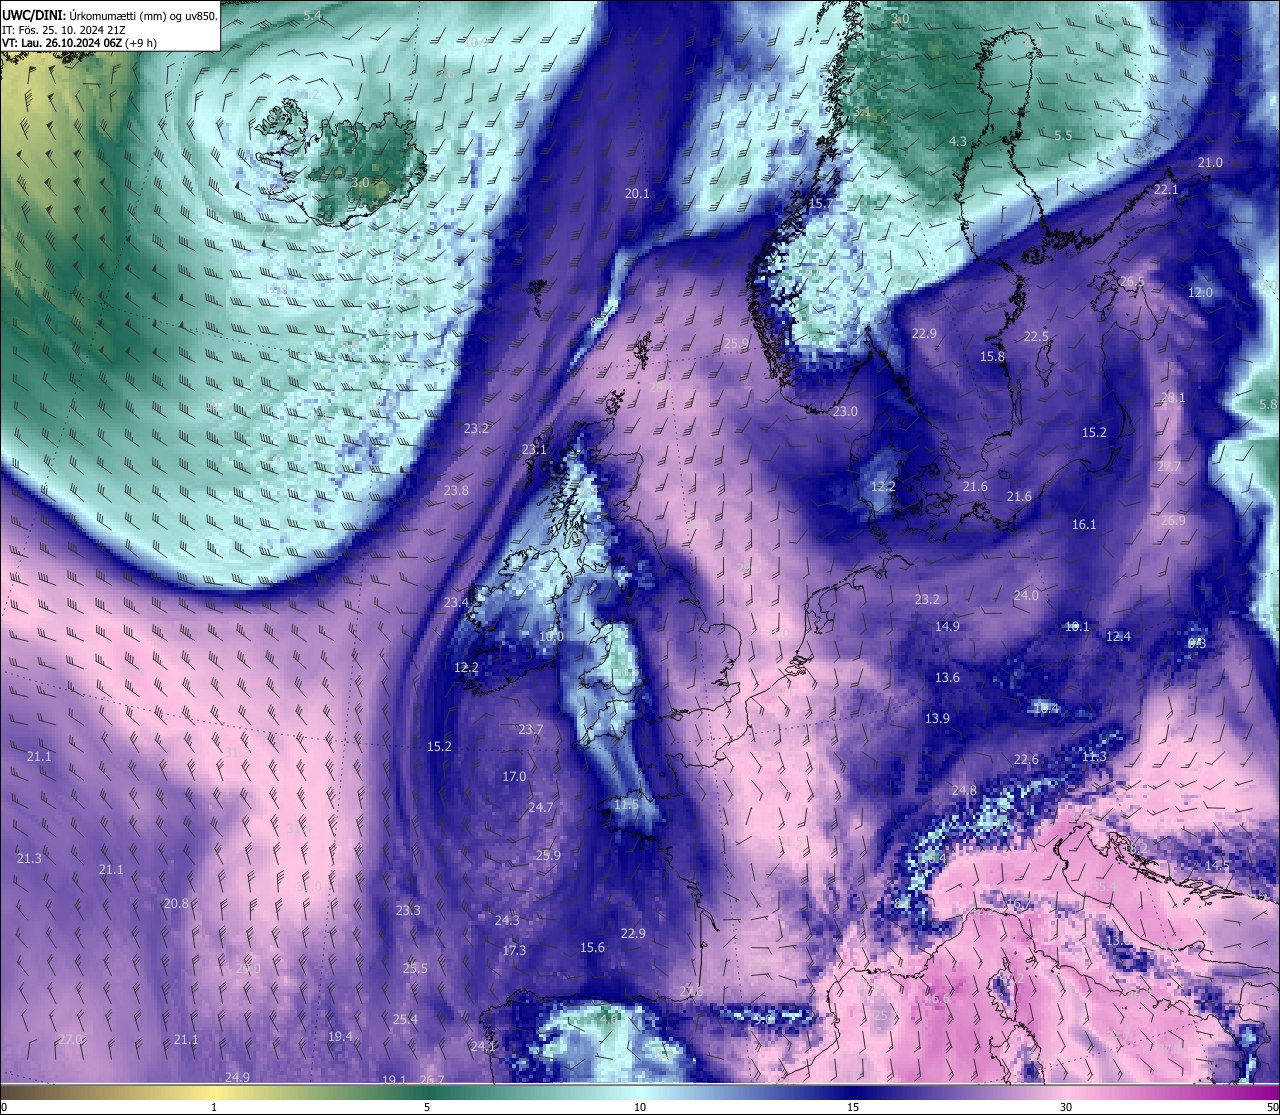Click the map value 11.5 over Cornwall
The height and width of the screenshot is (1115, 1280).
tap(626, 804)
